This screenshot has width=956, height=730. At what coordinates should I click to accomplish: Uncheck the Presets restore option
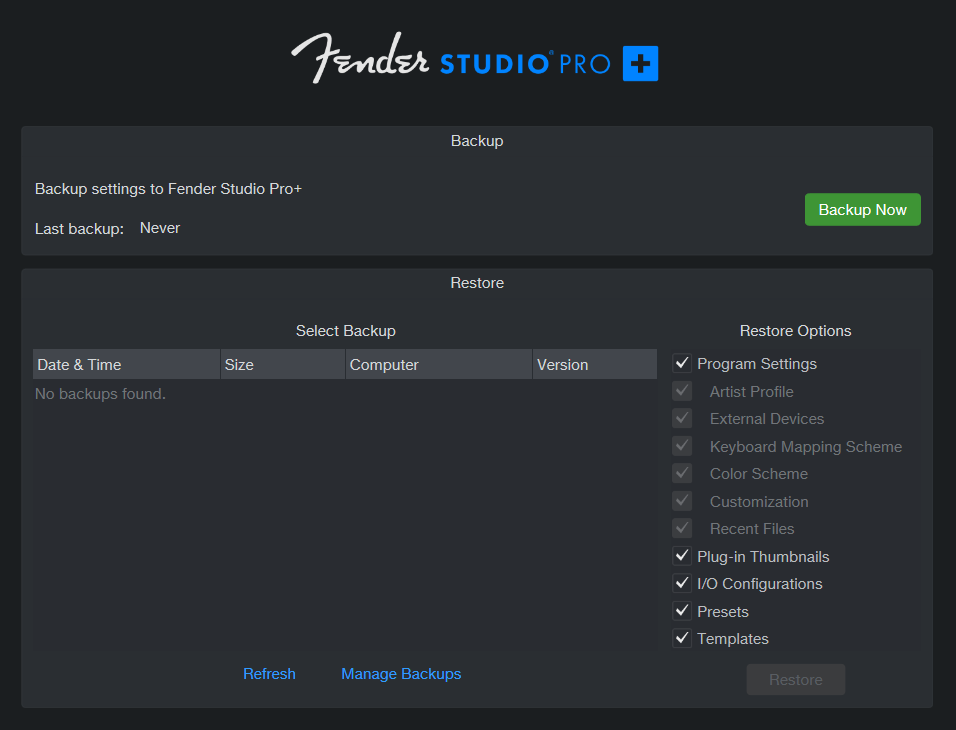[682, 611]
